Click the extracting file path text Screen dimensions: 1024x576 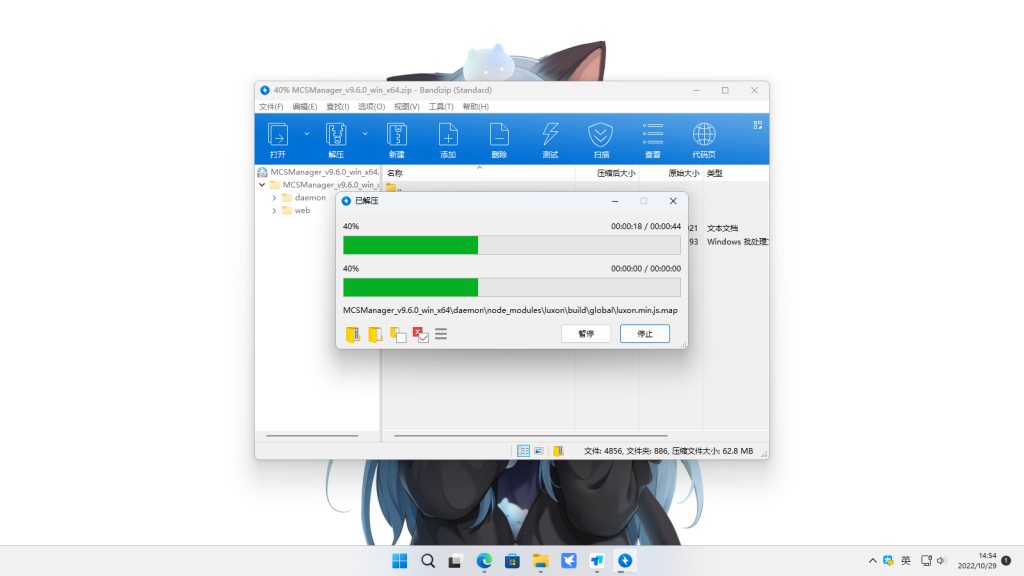tap(510, 310)
